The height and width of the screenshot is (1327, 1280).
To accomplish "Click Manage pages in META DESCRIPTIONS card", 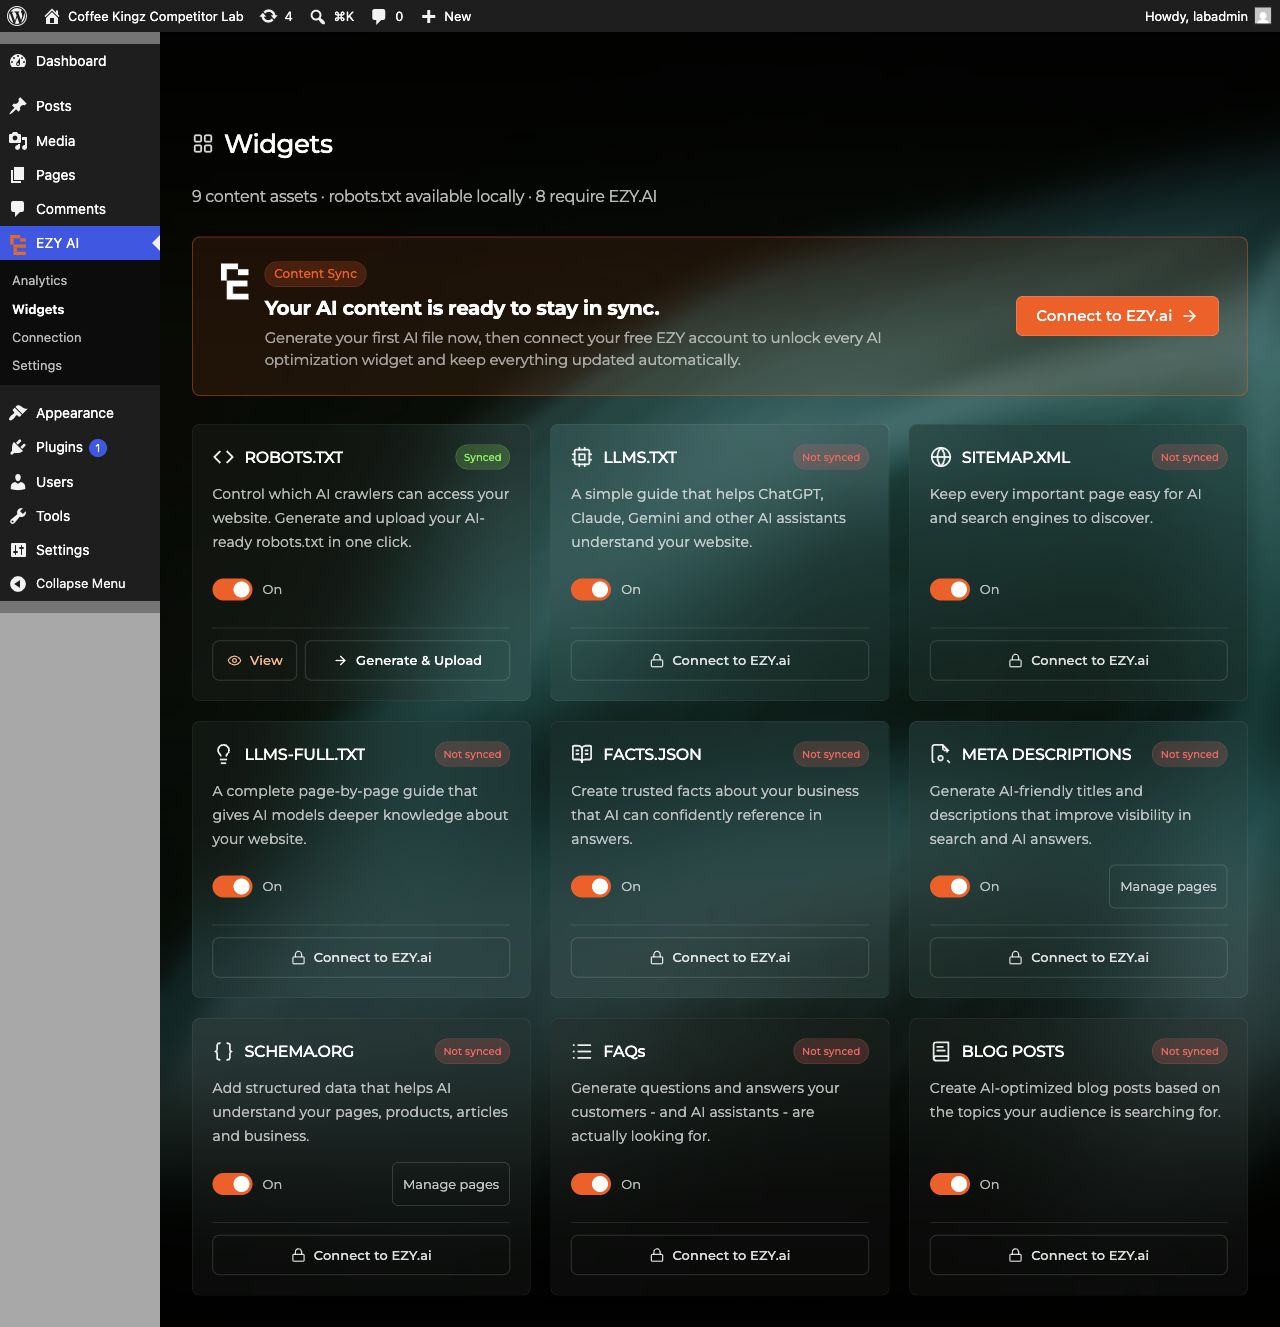I will [x=1168, y=886].
